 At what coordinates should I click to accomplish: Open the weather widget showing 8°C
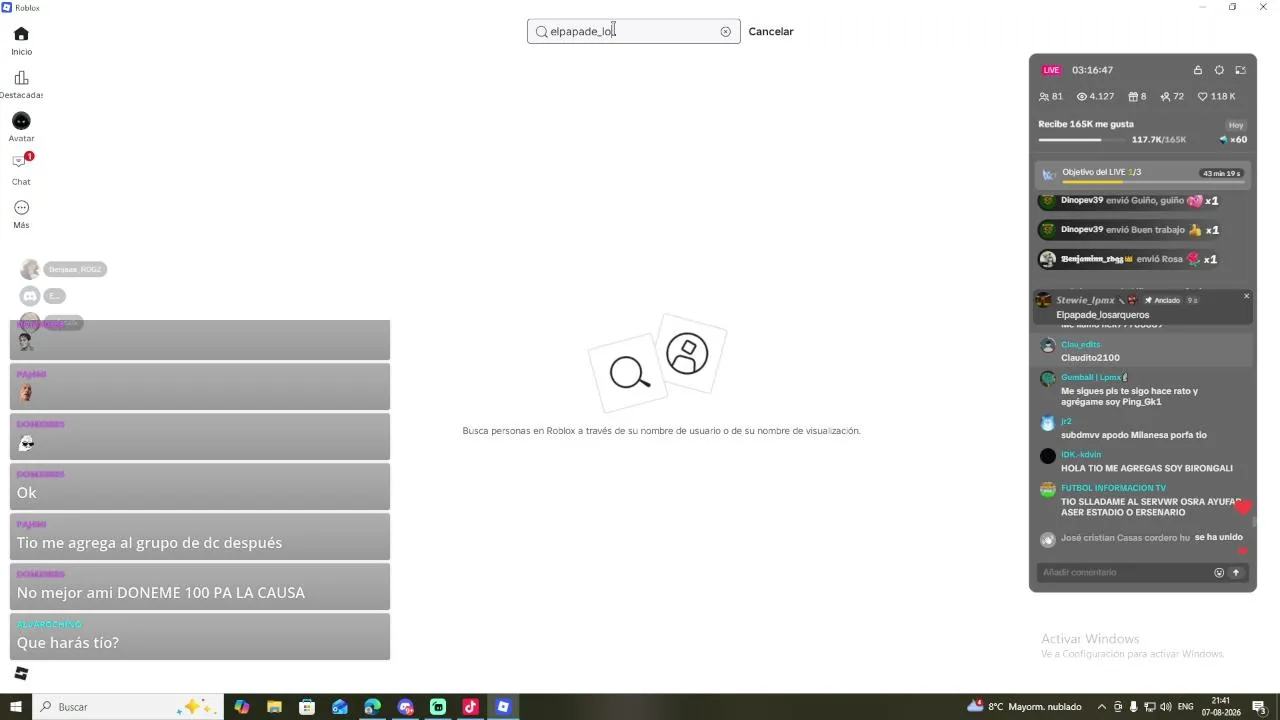1024,707
